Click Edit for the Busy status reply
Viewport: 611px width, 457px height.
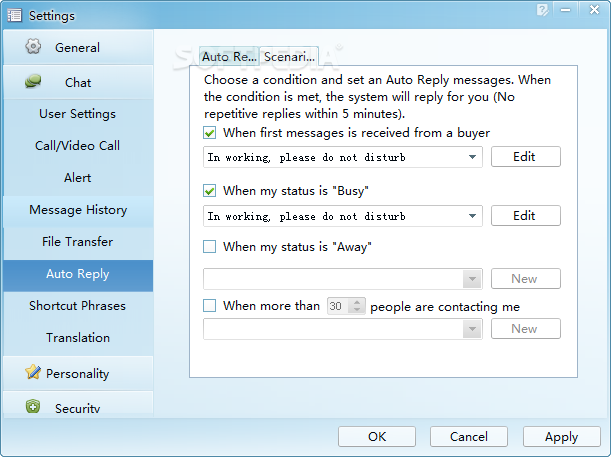coord(524,216)
